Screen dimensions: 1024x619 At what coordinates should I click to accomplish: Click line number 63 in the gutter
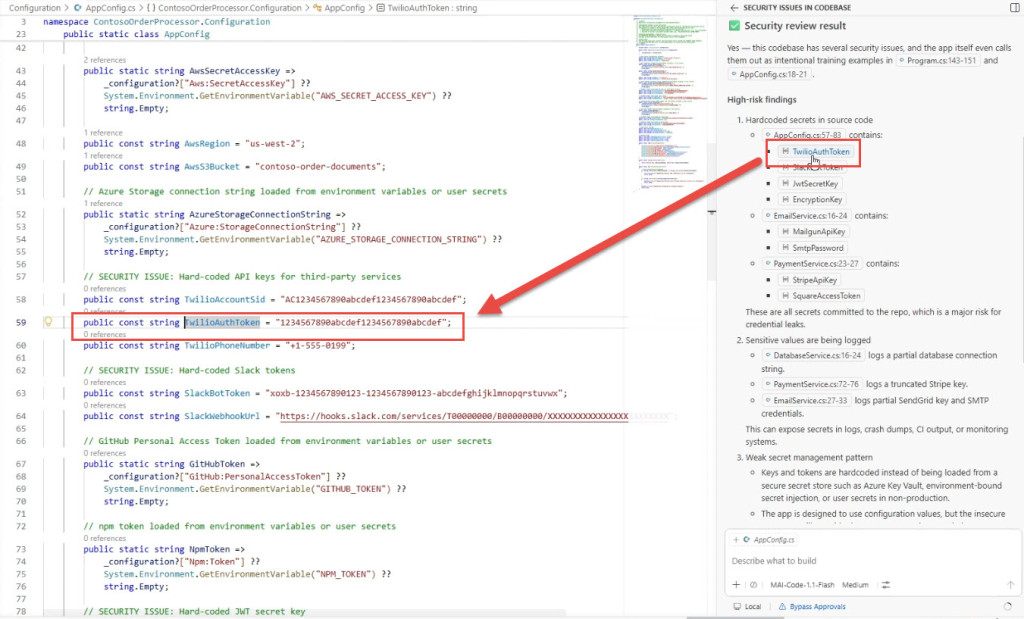[x=21, y=393]
